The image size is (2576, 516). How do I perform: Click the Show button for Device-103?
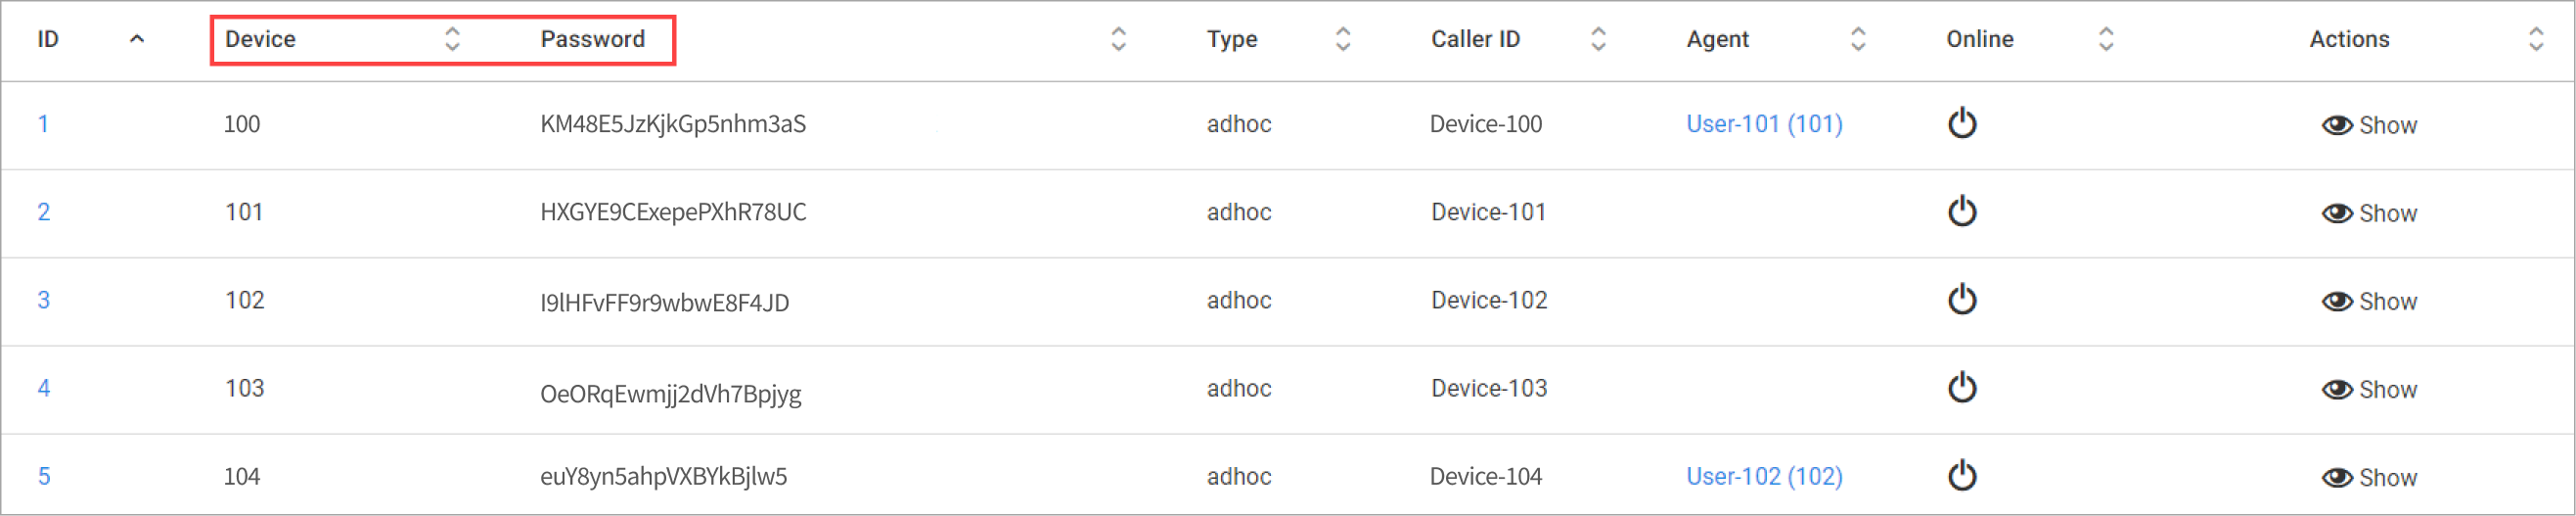click(2369, 389)
